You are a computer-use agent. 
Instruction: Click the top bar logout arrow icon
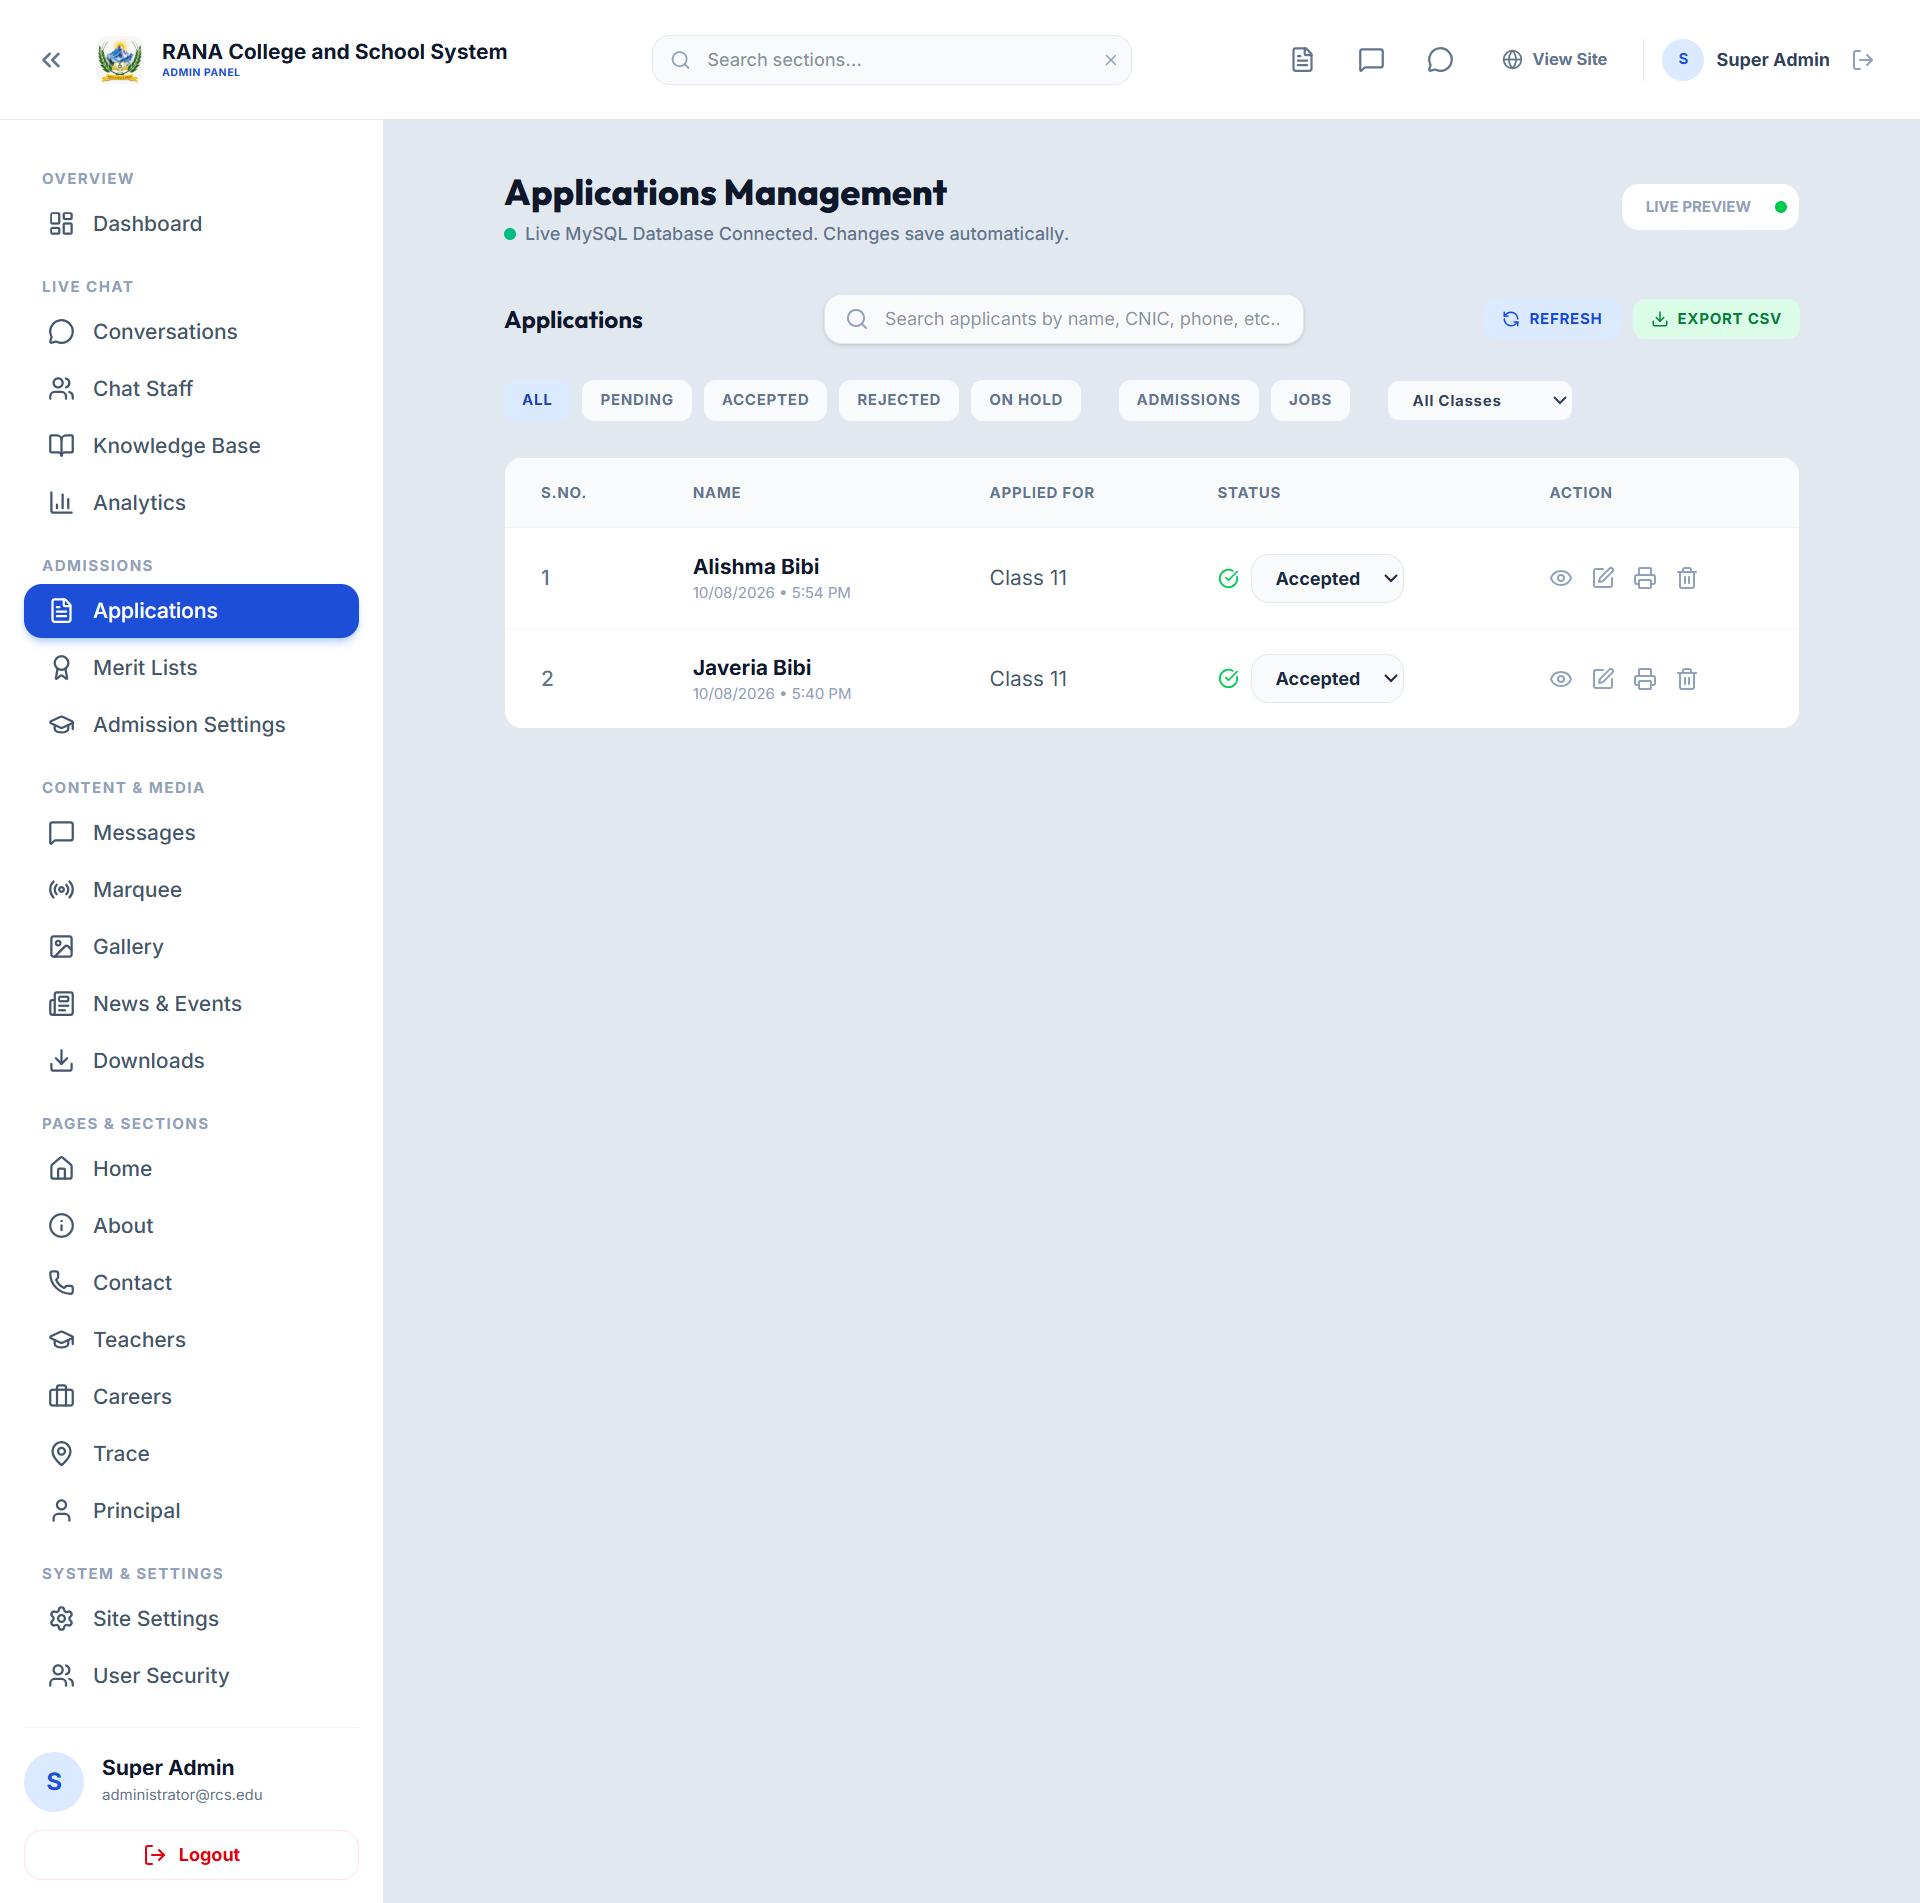[x=1863, y=60]
